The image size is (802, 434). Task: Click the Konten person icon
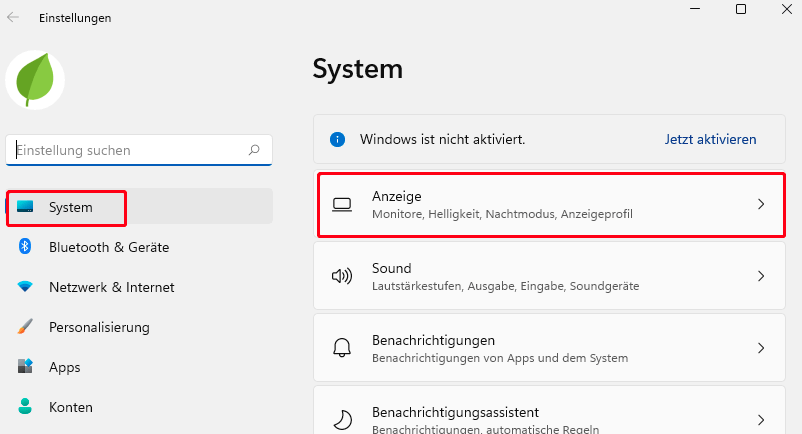coord(26,407)
